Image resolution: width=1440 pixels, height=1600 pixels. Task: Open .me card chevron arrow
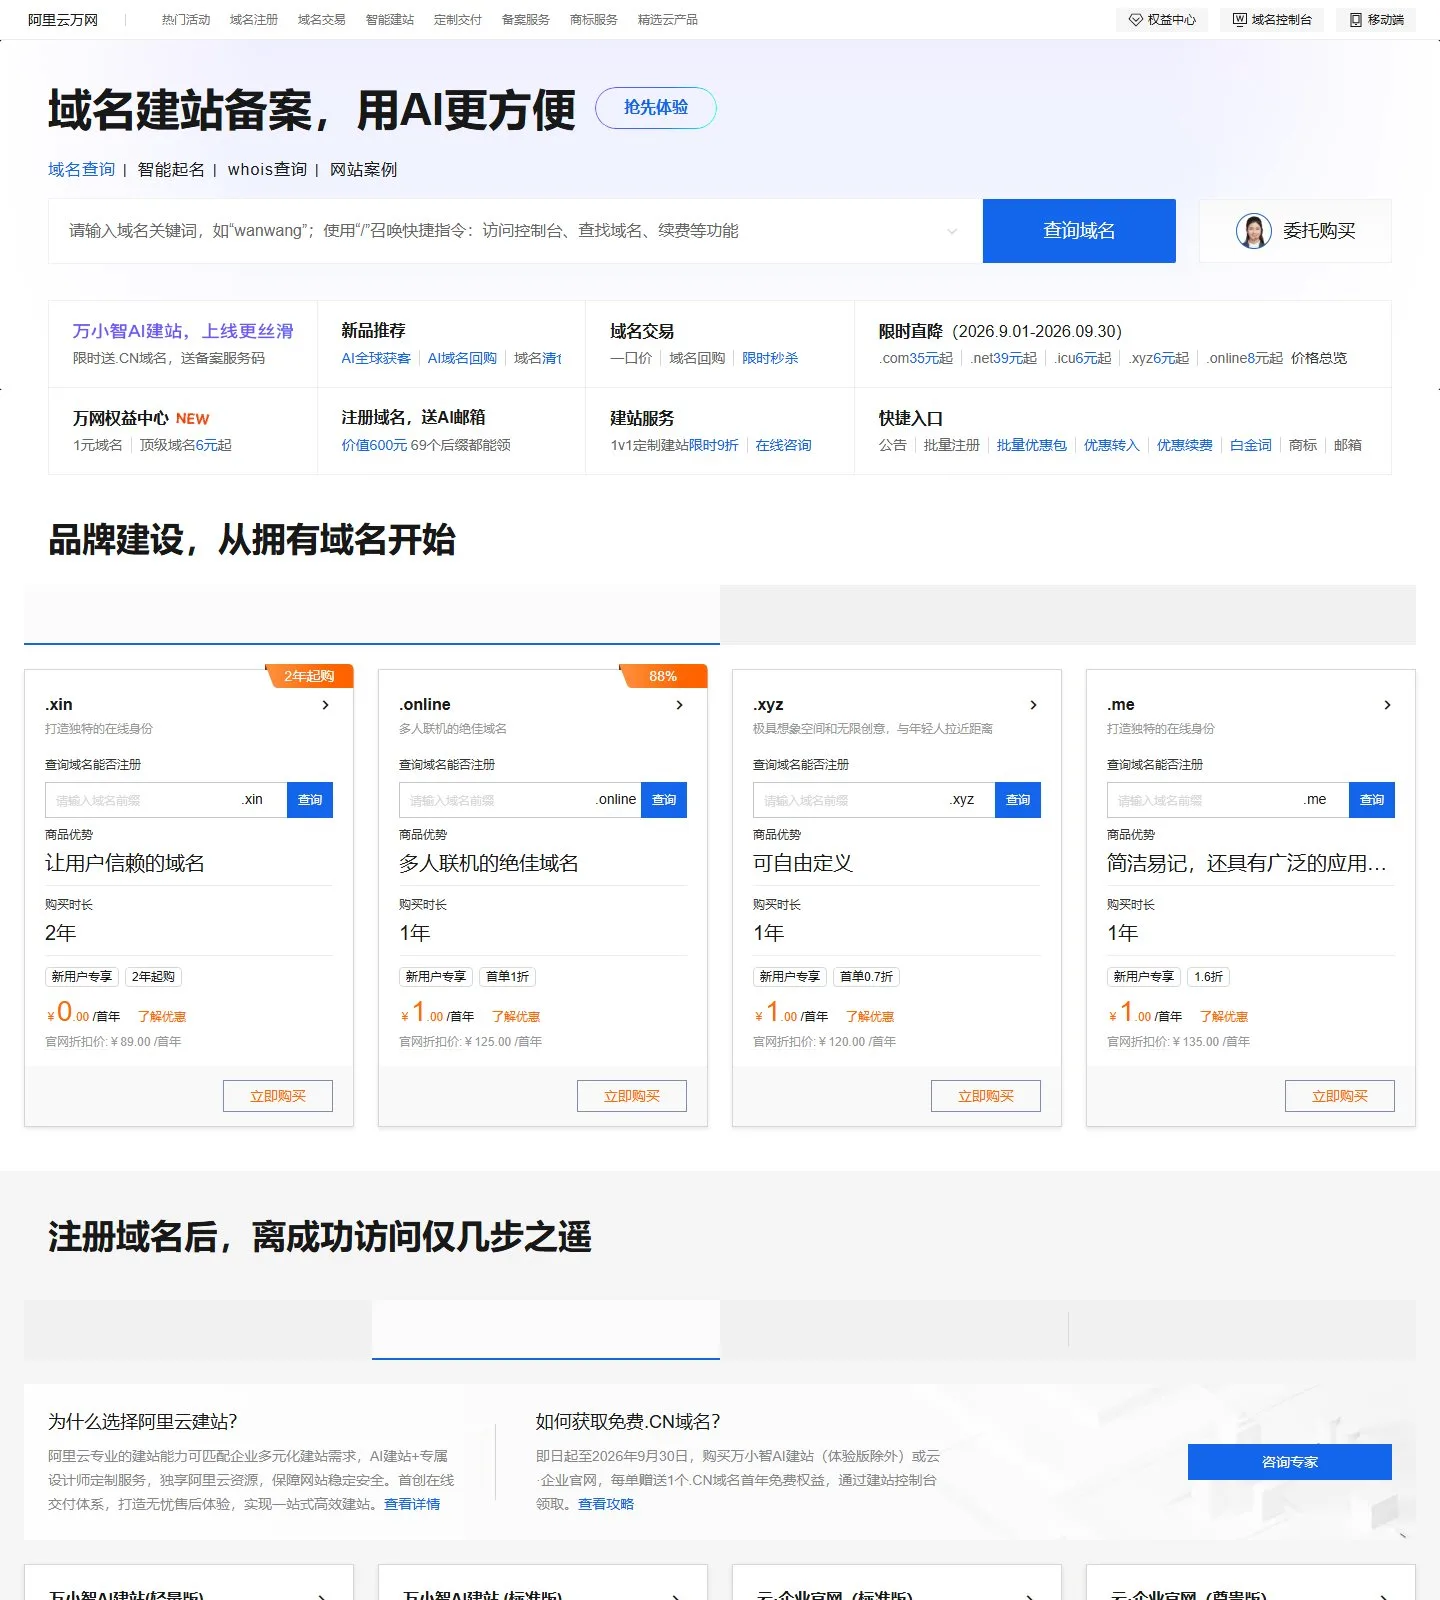(x=1387, y=705)
